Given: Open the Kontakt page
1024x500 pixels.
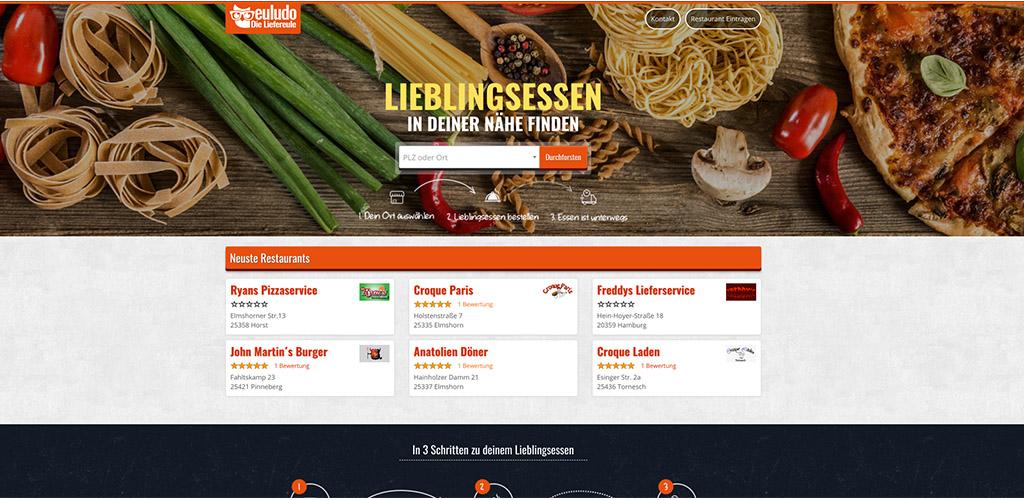Looking at the screenshot, I should pos(662,19).
